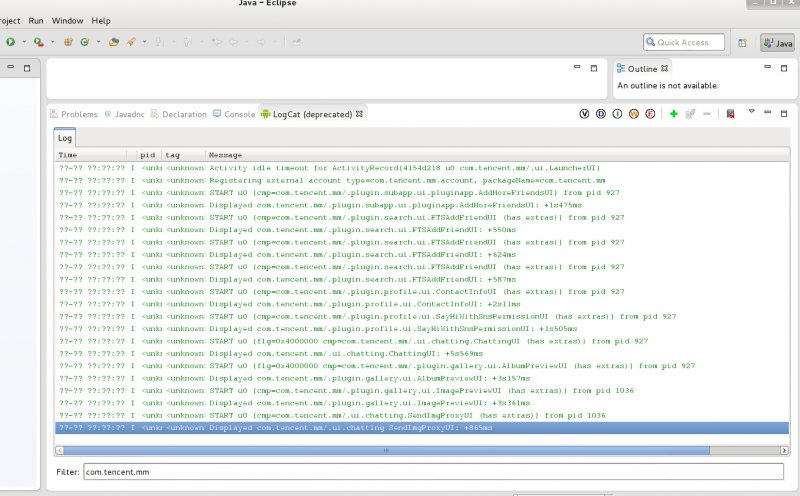Switch to the Javadoc tab
This screenshot has height=496, width=800.
click(124, 114)
